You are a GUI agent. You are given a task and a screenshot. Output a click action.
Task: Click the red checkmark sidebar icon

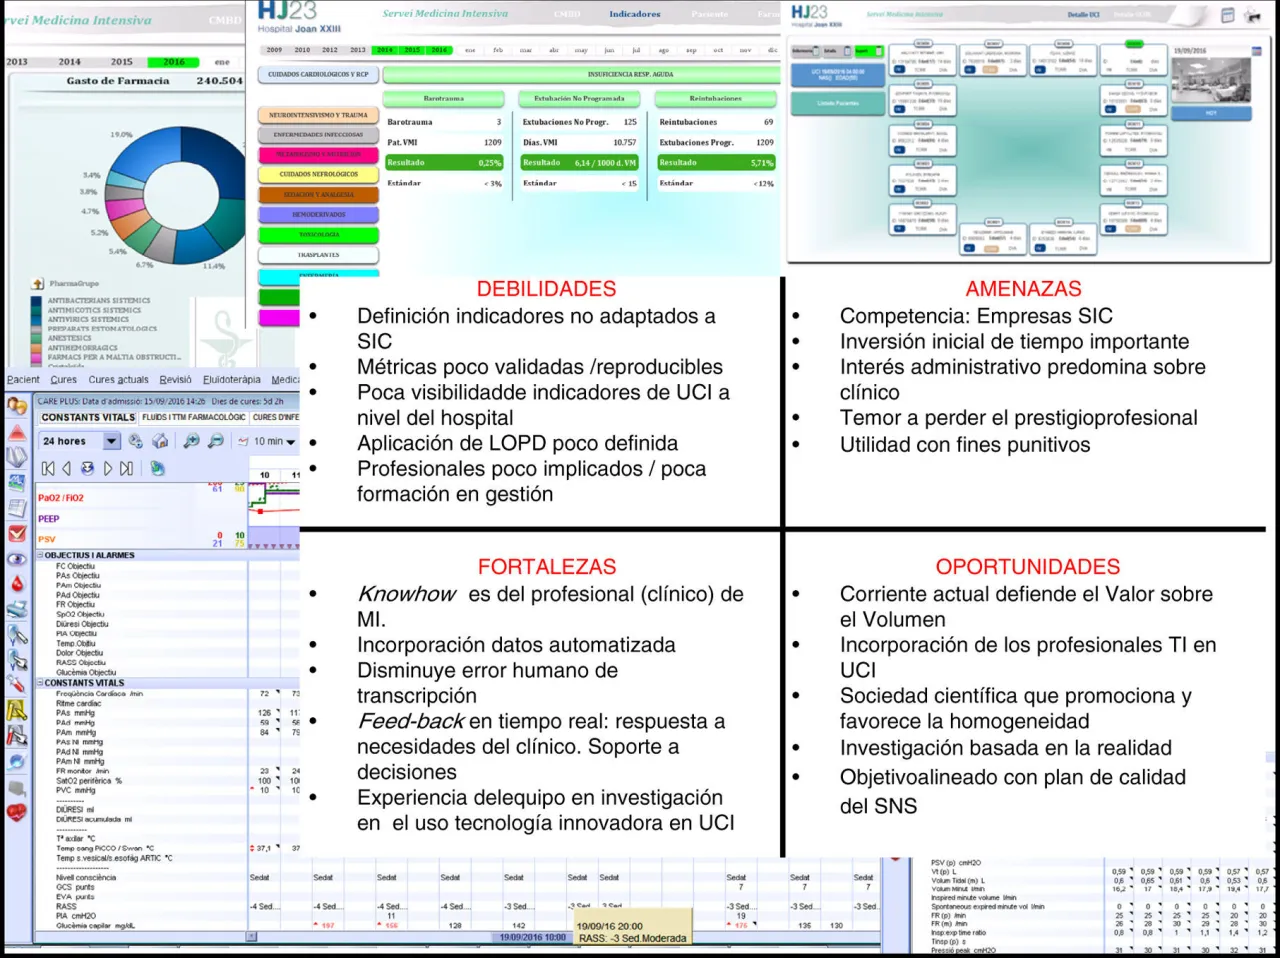pos(17,533)
